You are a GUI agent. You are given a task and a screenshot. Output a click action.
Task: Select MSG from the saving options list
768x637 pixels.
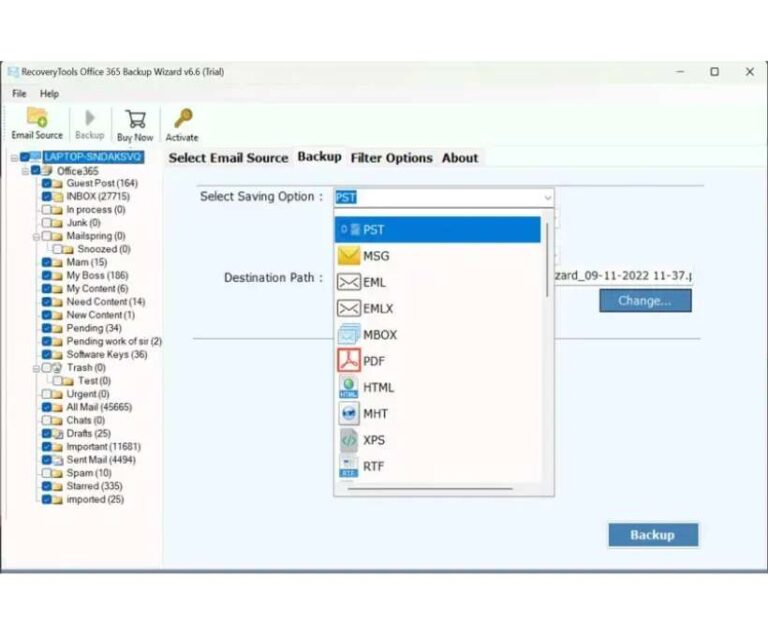(438, 256)
